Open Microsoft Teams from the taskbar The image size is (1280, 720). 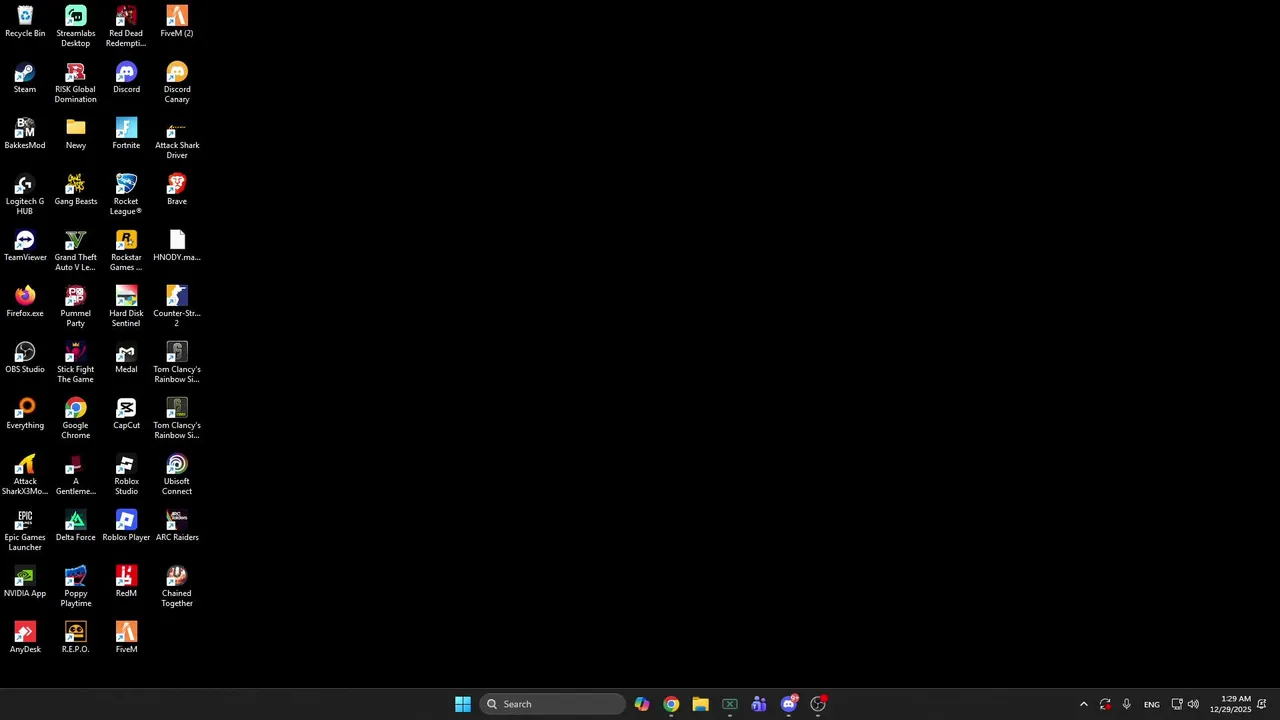point(759,704)
